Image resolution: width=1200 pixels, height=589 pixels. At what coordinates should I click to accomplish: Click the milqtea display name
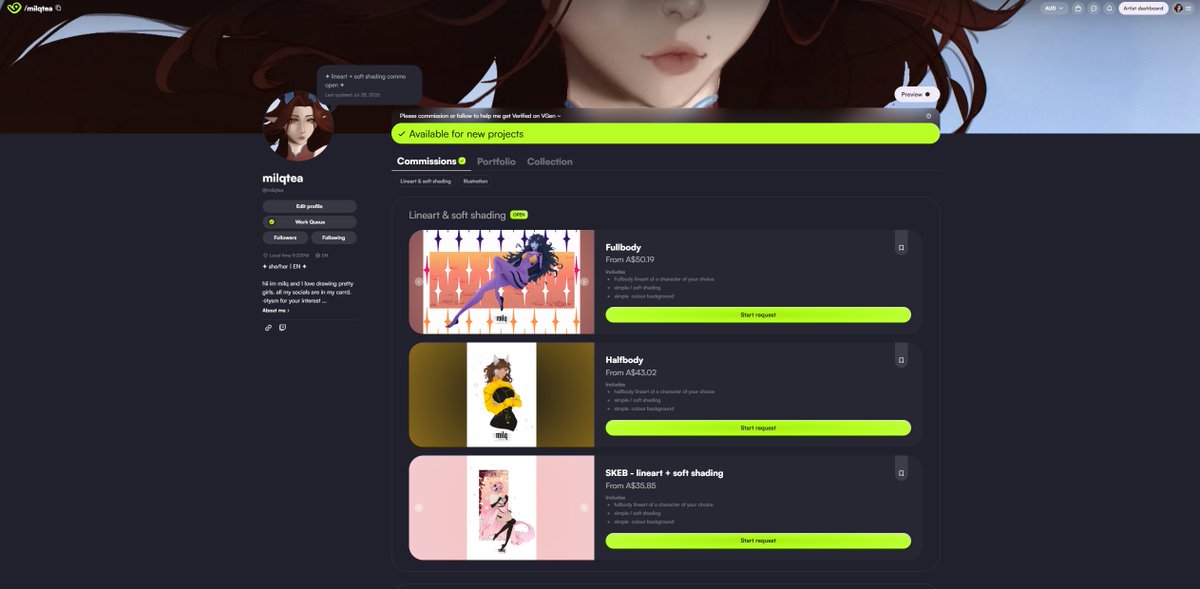click(283, 179)
